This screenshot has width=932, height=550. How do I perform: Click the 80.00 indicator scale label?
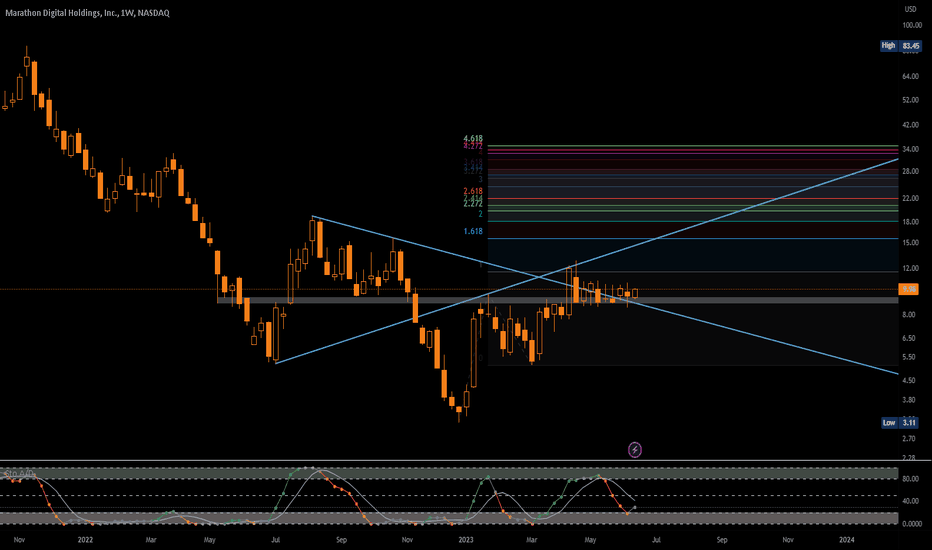pos(911,479)
